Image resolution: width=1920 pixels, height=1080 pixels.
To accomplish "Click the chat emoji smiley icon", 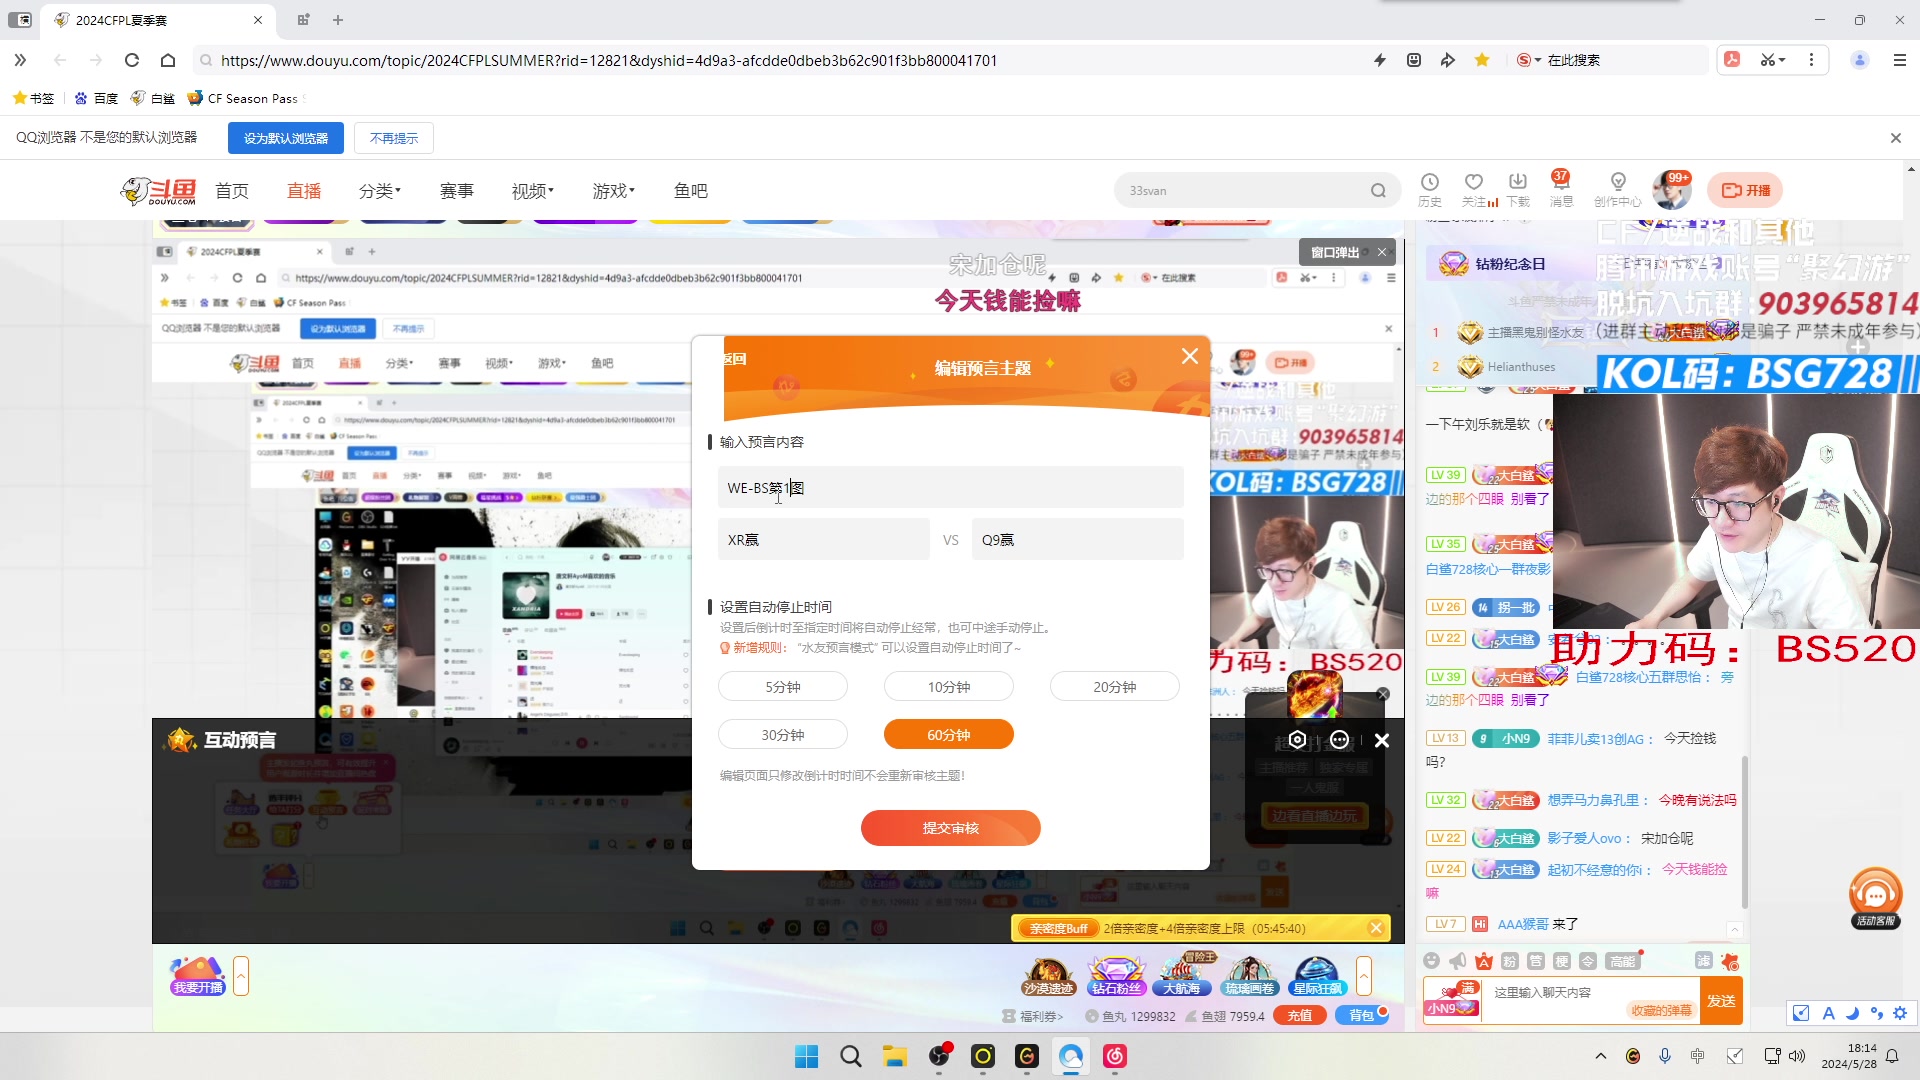I will (1432, 961).
